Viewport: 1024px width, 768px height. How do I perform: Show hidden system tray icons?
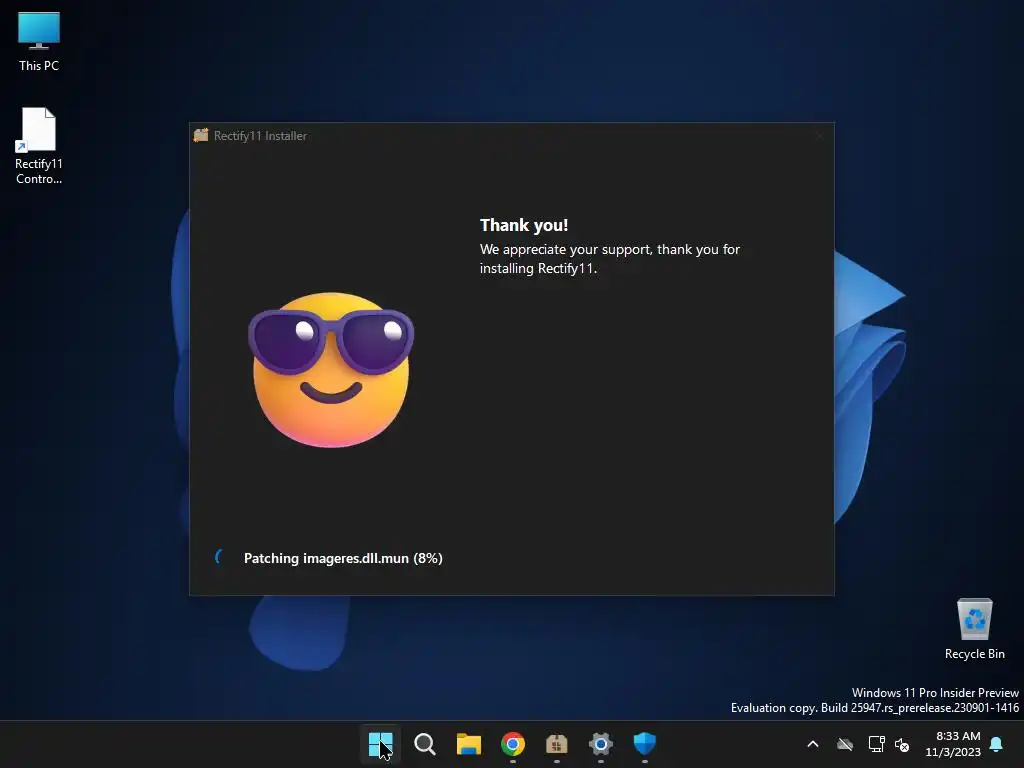813,744
